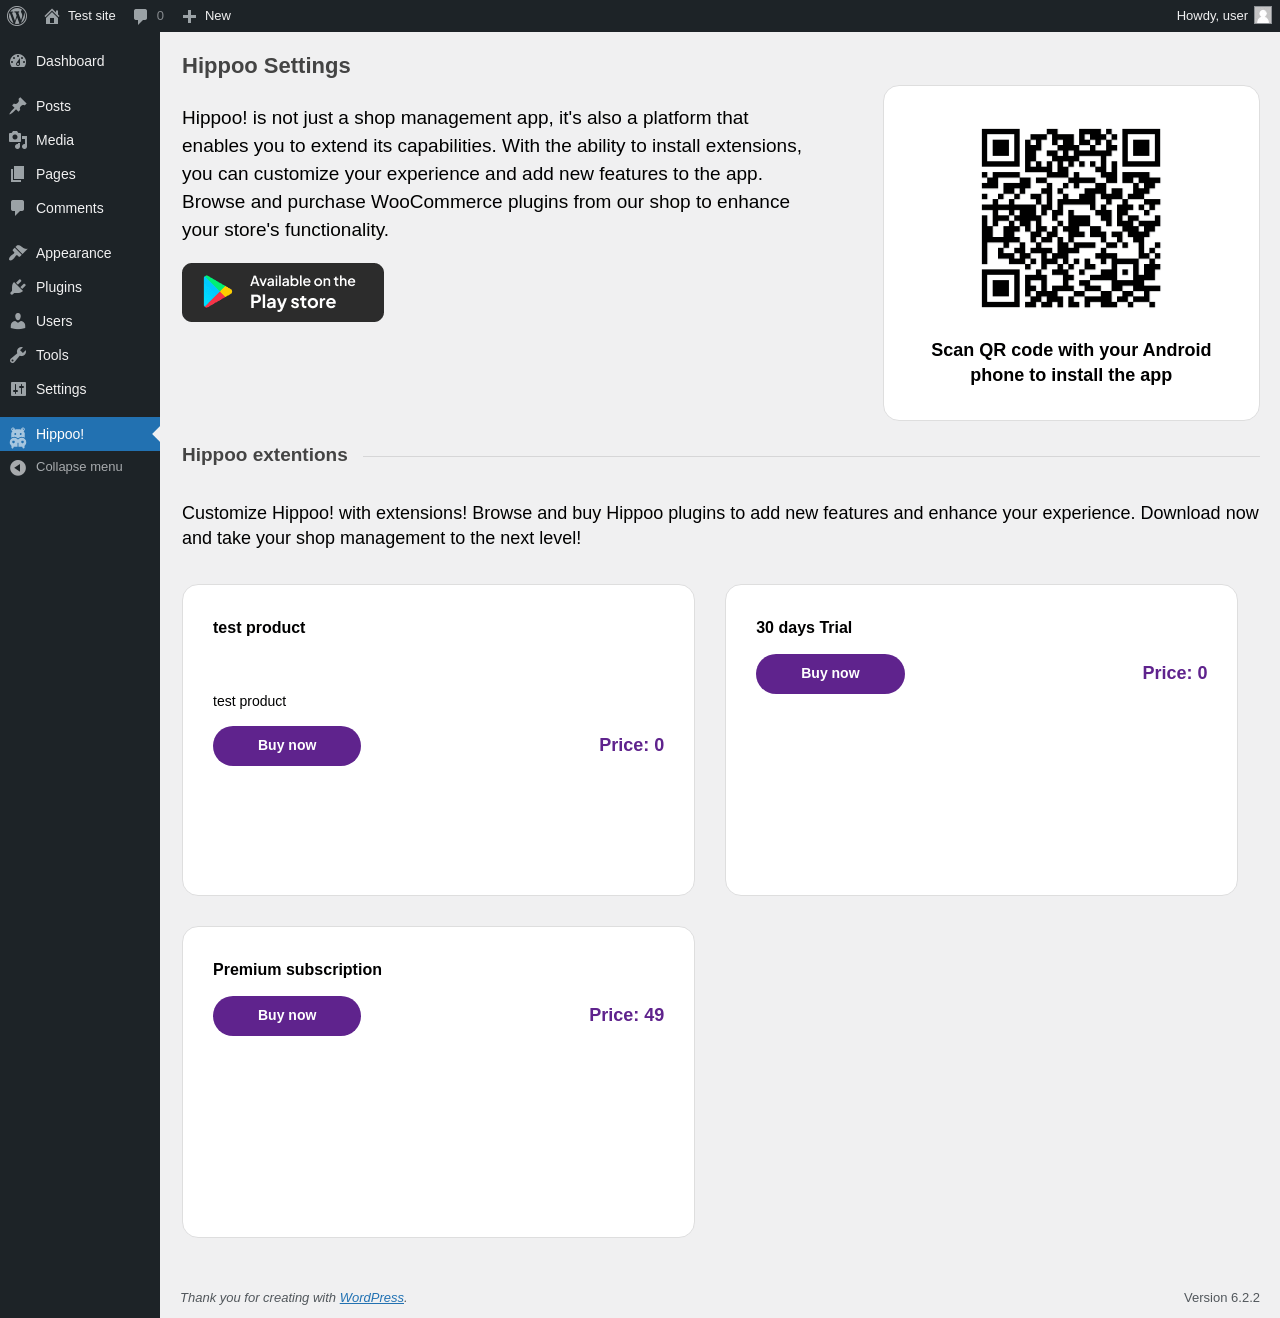This screenshot has width=1280, height=1318.
Task: Click the QR code image
Action: tap(1071, 218)
